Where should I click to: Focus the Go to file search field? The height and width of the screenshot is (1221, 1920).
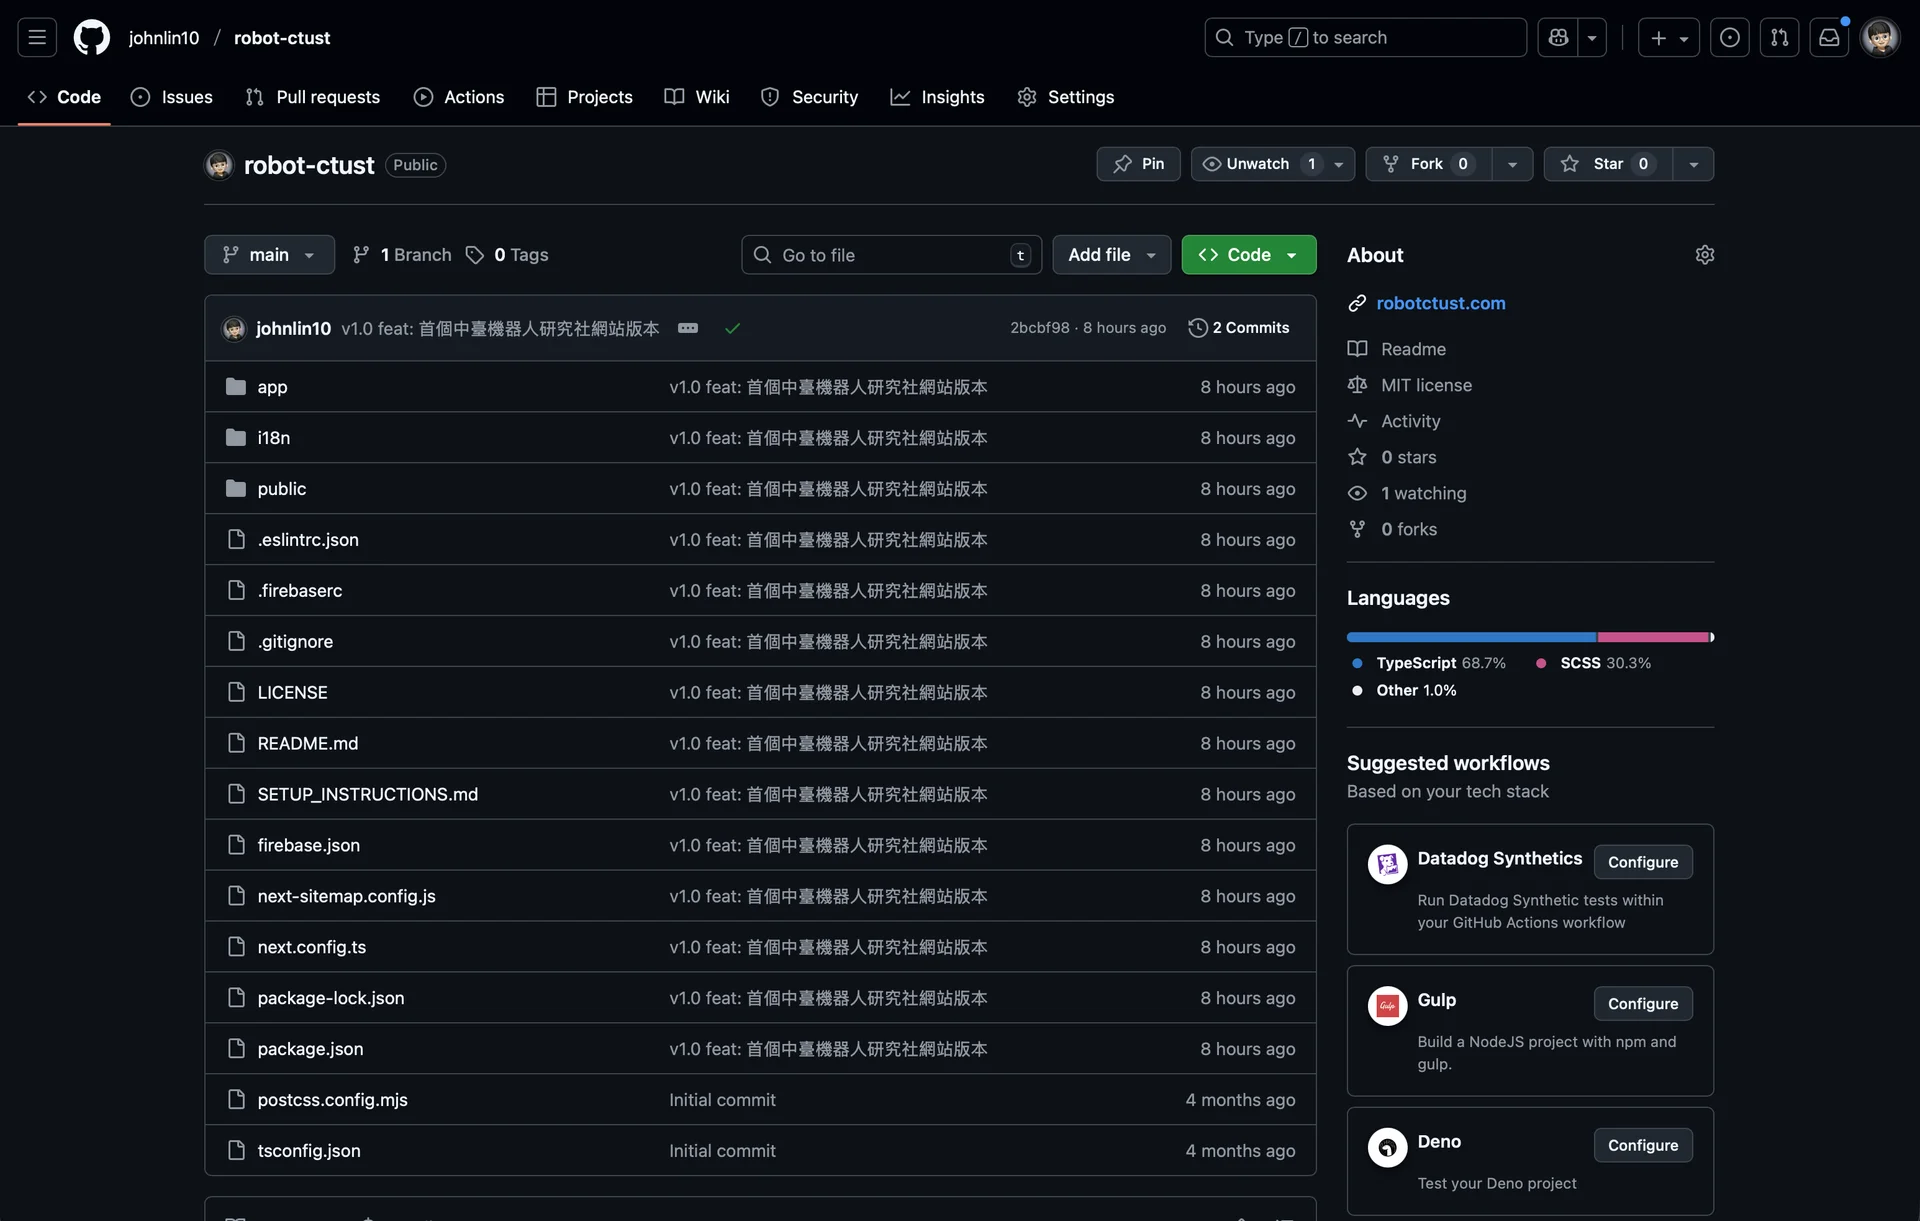click(891, 255)
